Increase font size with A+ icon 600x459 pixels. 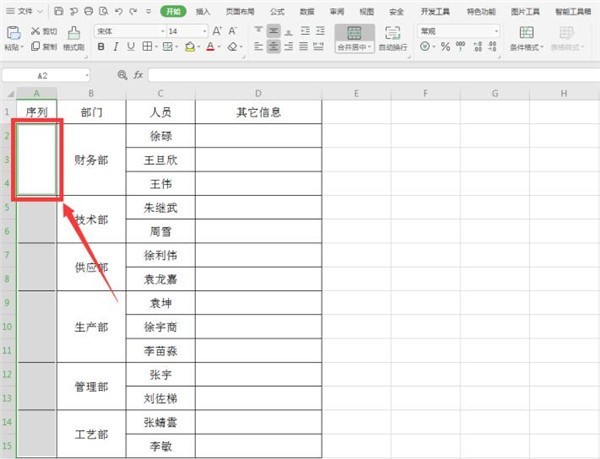(x=217, y=31)
